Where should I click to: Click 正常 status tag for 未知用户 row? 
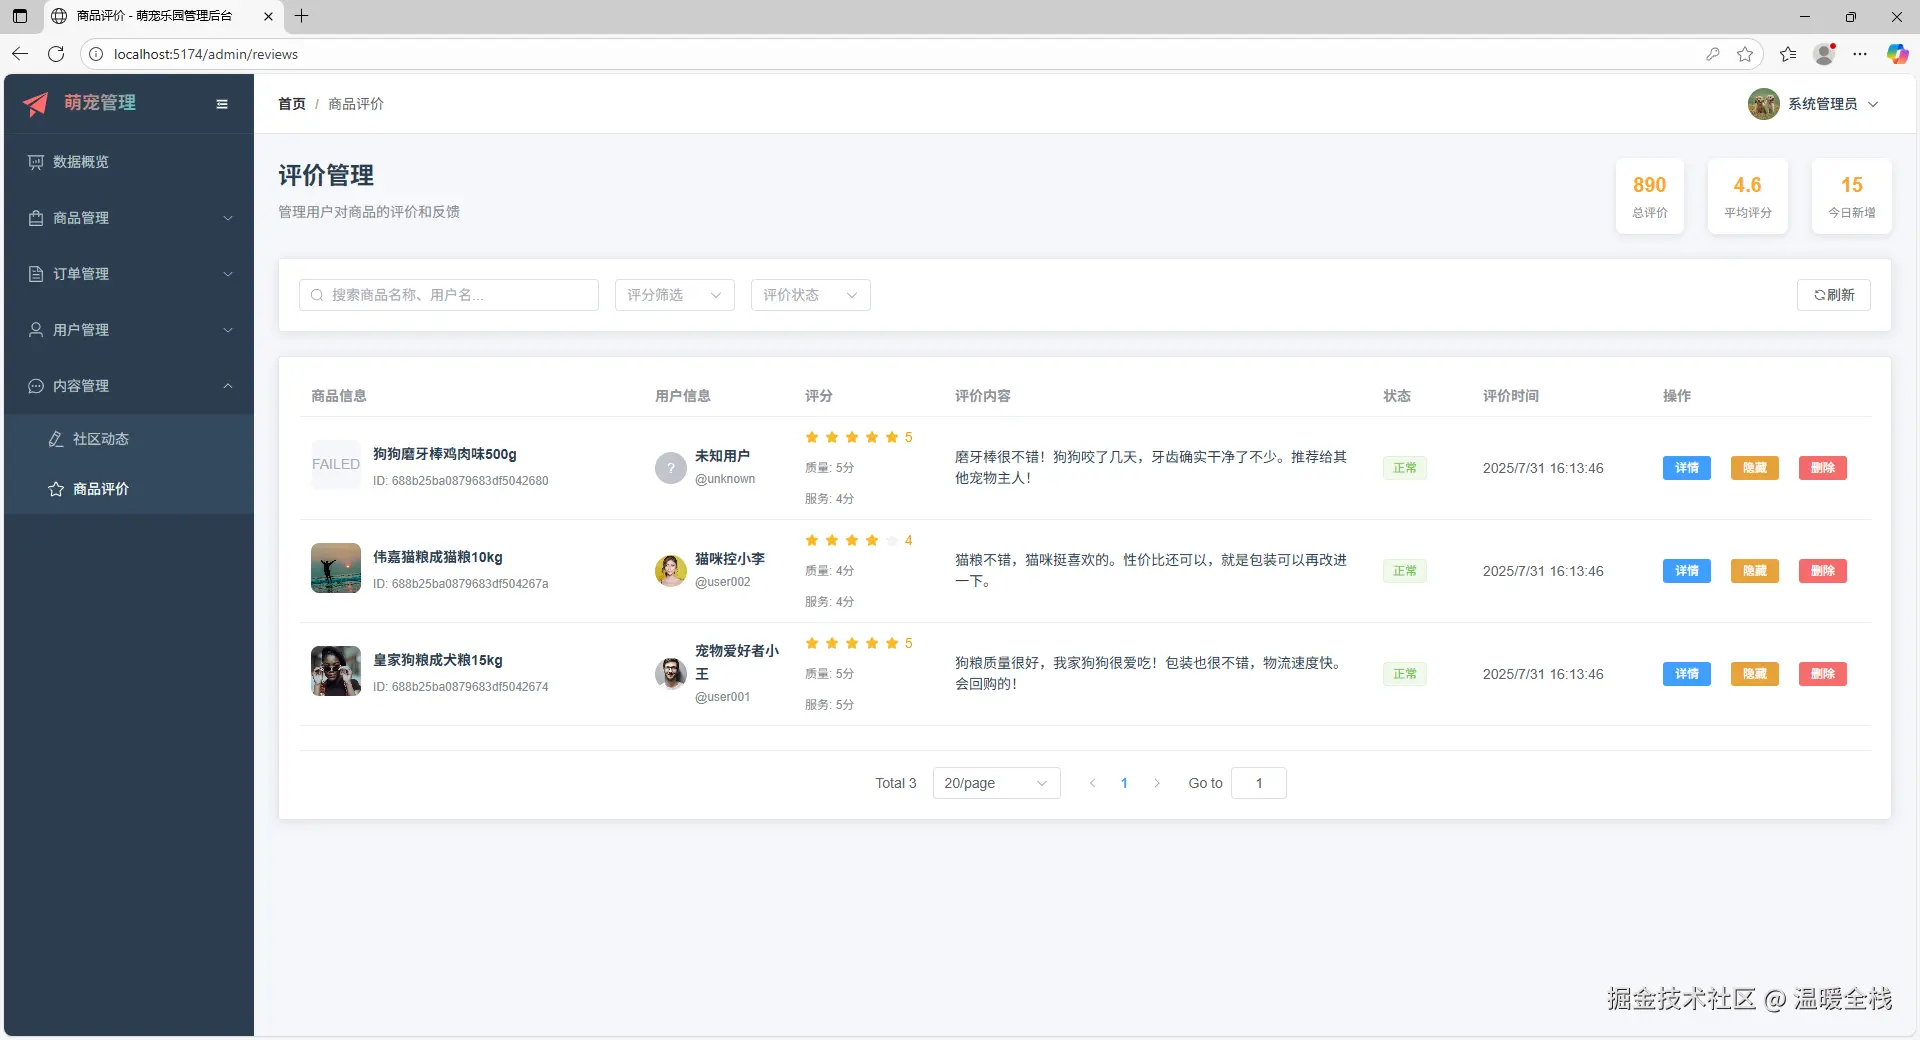pyautogui.click(x=1405, y=468)
